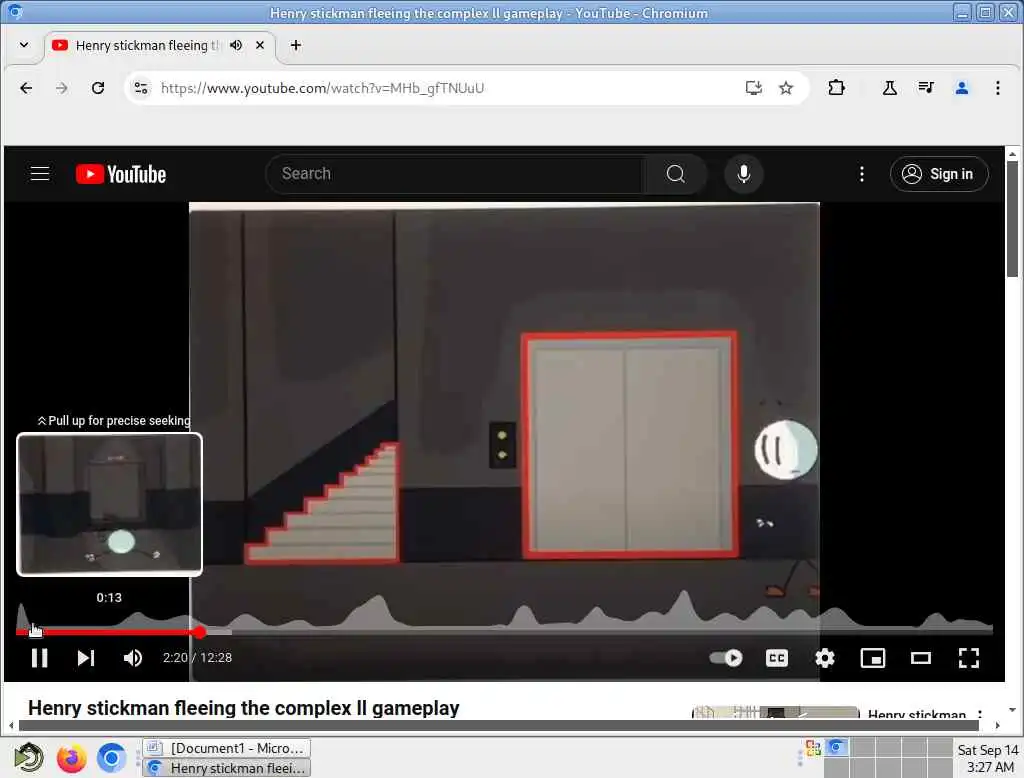Screen dimensions: 1024x778
Task: Open Chromium three-dot main menu
Action: (x=998, y=88)
